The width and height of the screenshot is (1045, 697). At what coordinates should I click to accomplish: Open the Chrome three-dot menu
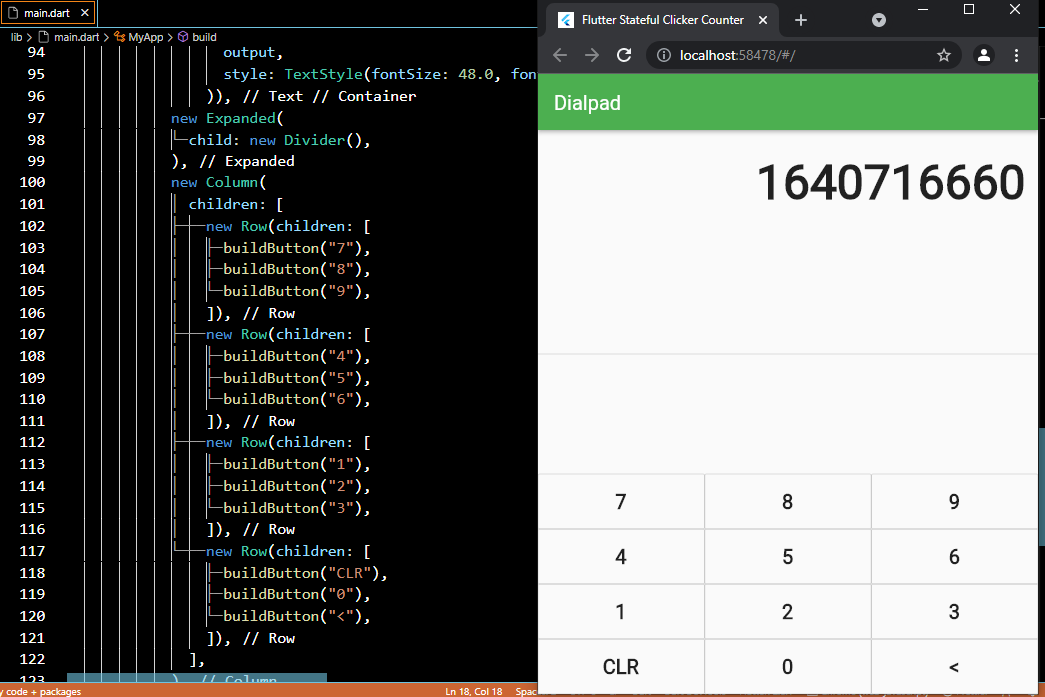point(1017,56)
